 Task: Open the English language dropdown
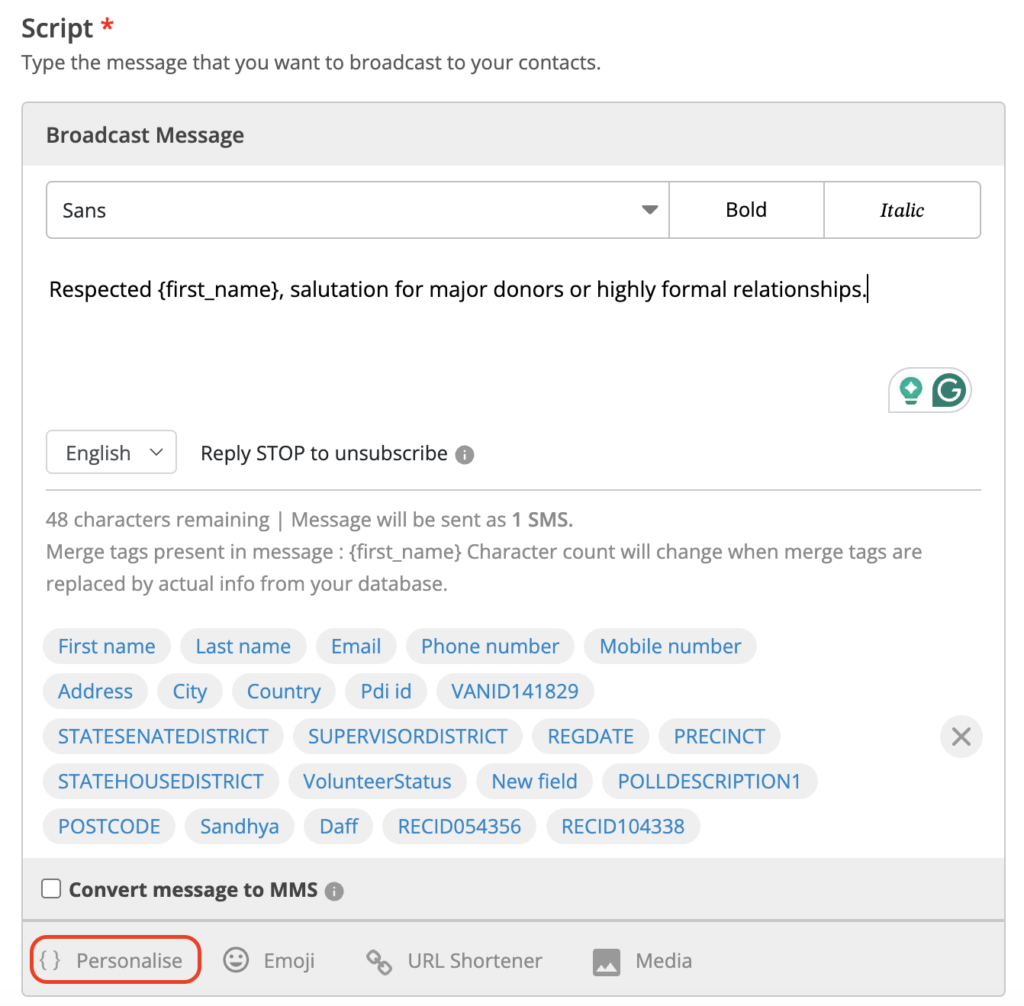[111, 453]
